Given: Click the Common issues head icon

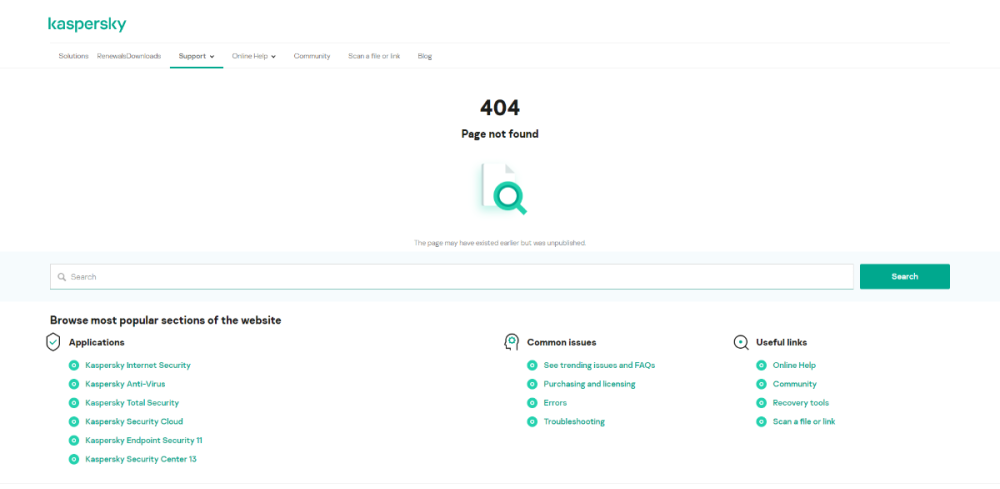Looking at the screenshot, I should click(511, 342).
